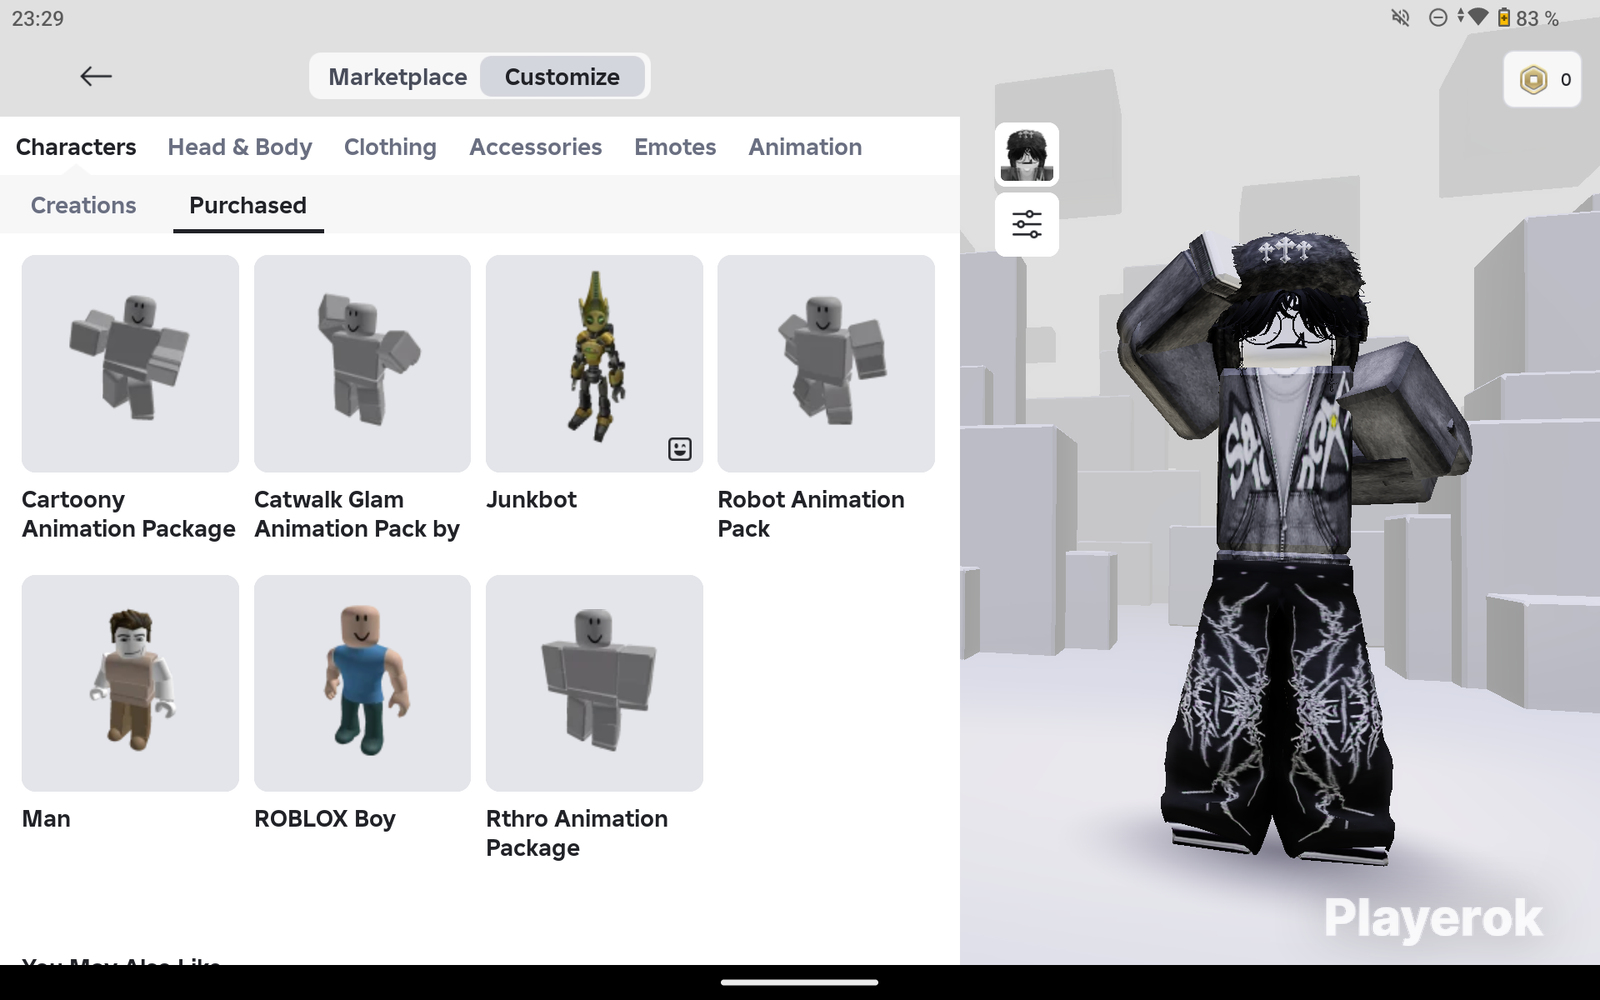Select the ROBLOX Boy thumbnail

362,683
